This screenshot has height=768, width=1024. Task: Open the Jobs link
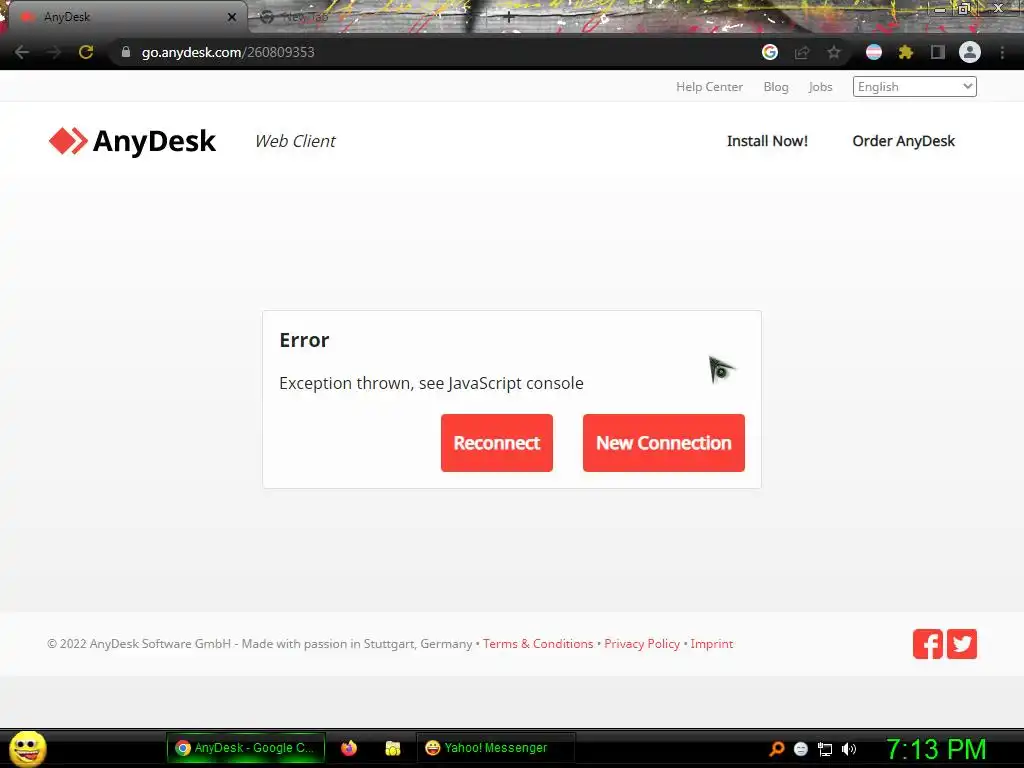pos(820,87)
